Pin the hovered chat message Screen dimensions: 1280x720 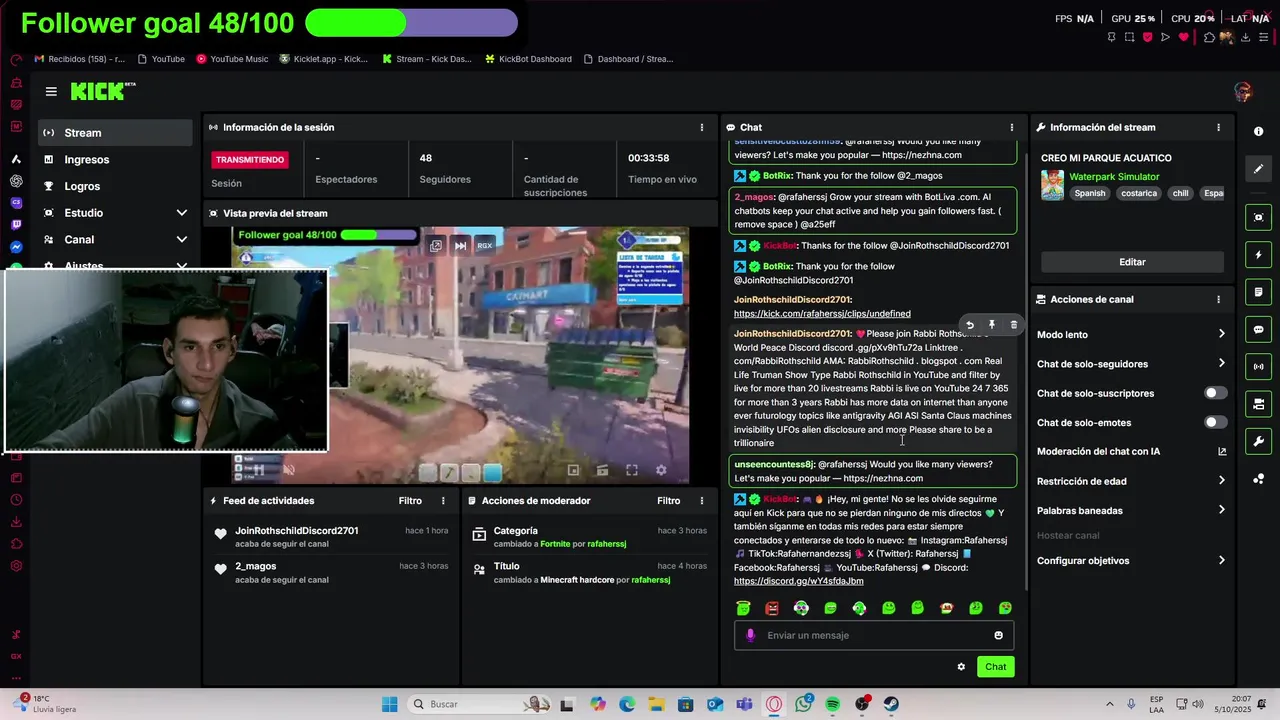click(991, 325)
